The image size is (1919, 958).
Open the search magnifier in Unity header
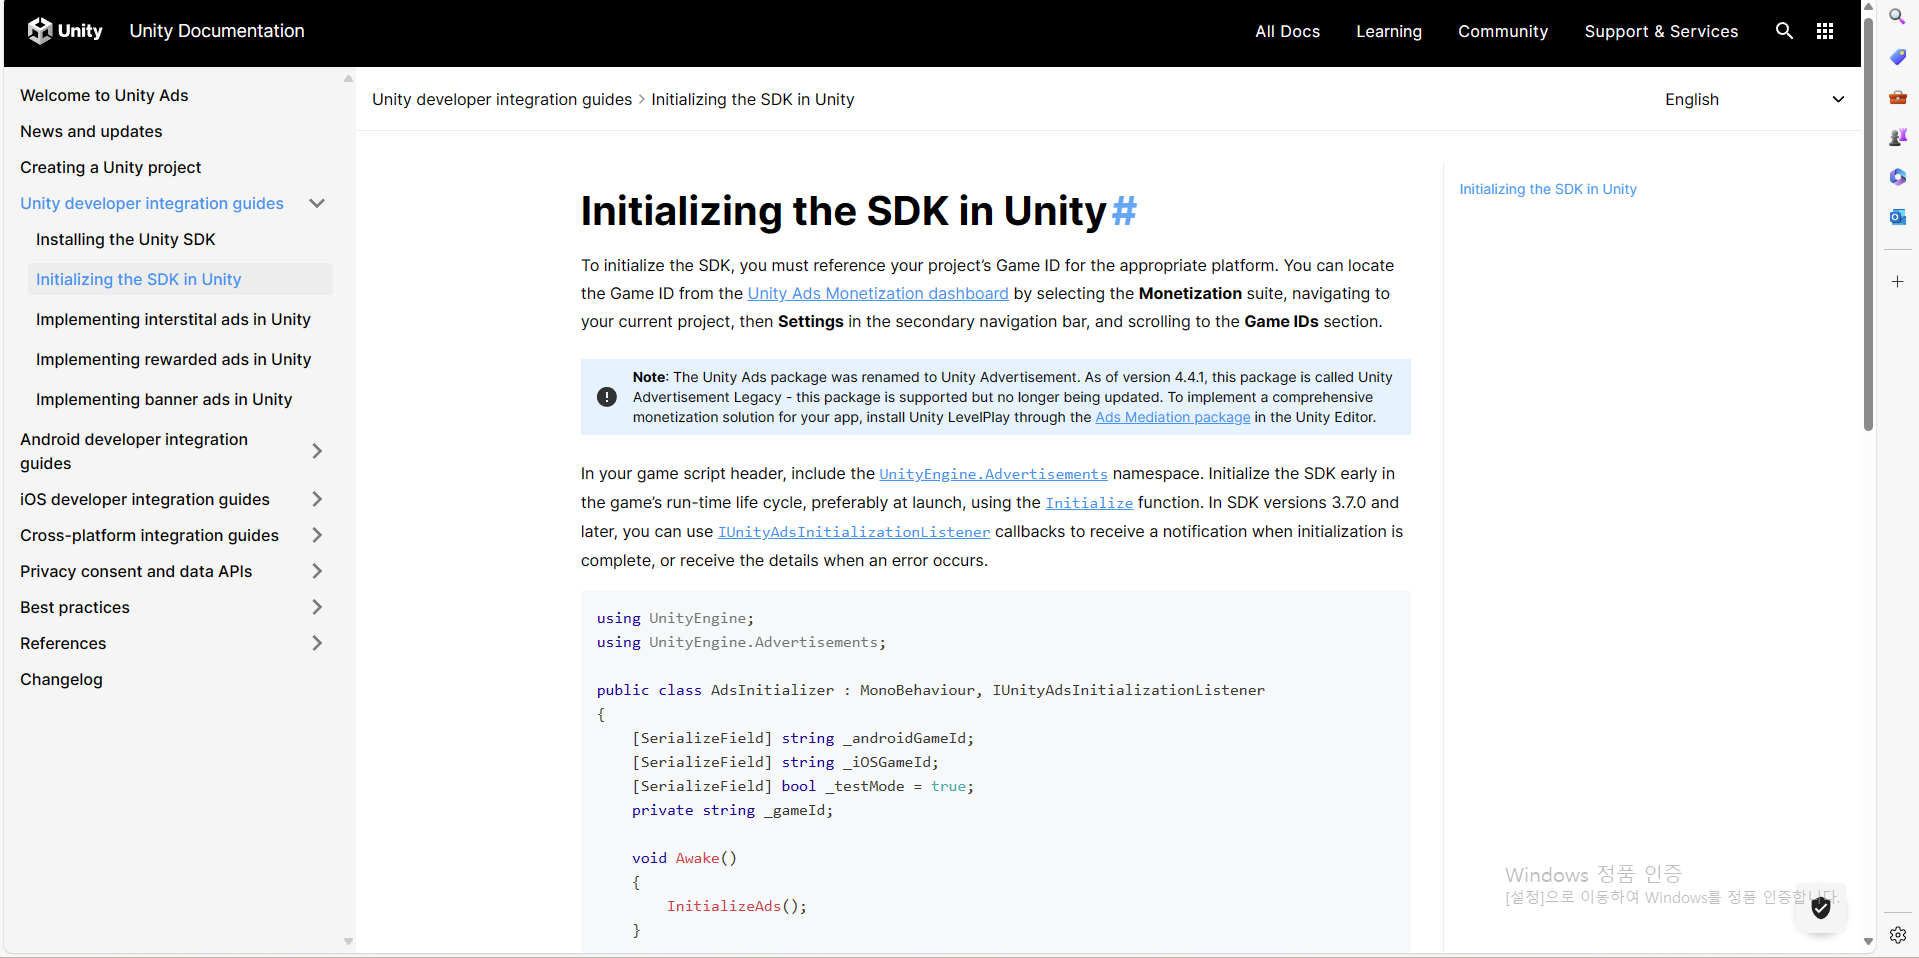coord(1784,31)
